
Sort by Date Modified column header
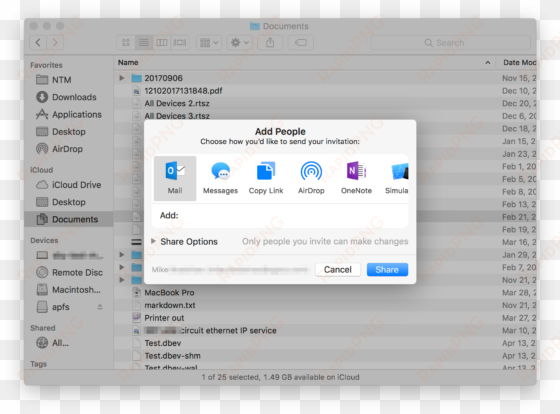point(519,63)
